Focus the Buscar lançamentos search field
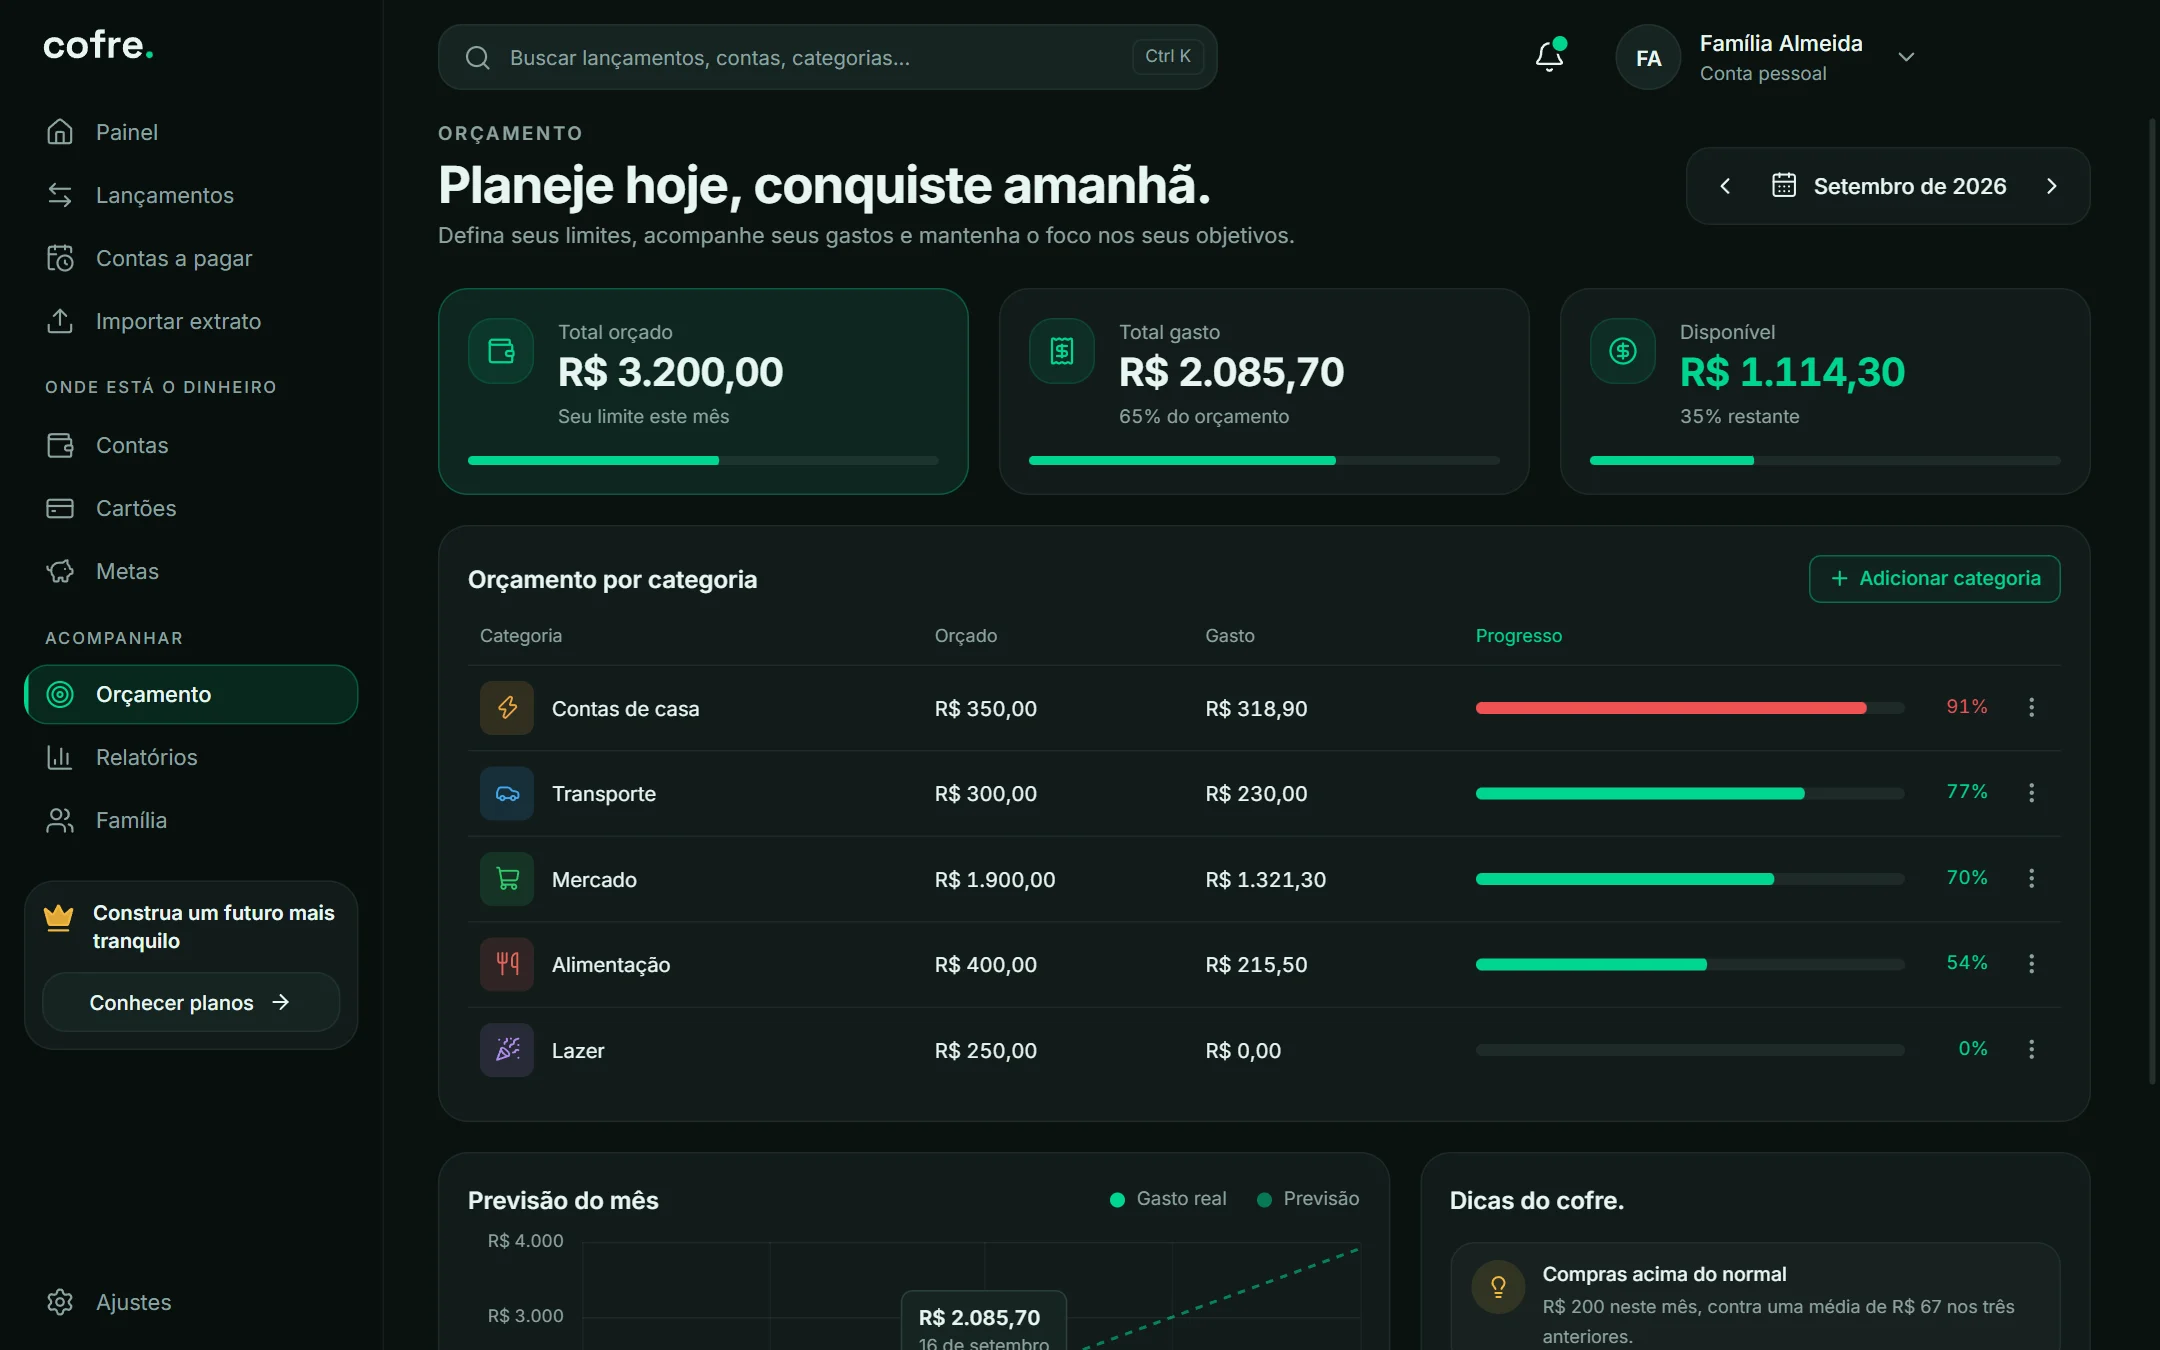Screen dimensions: 2160x1350 [827, 57]
